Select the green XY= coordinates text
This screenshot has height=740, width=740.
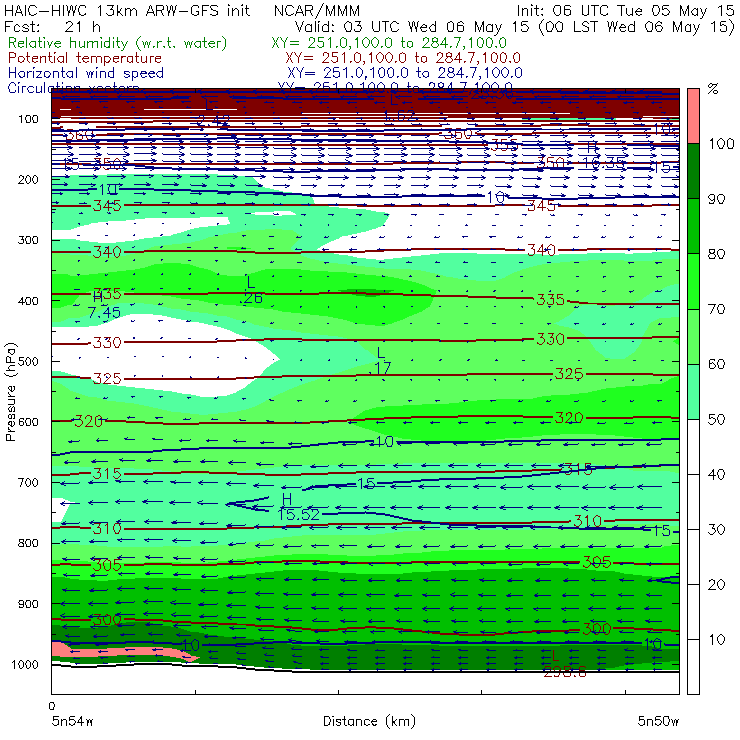[389, 43]
